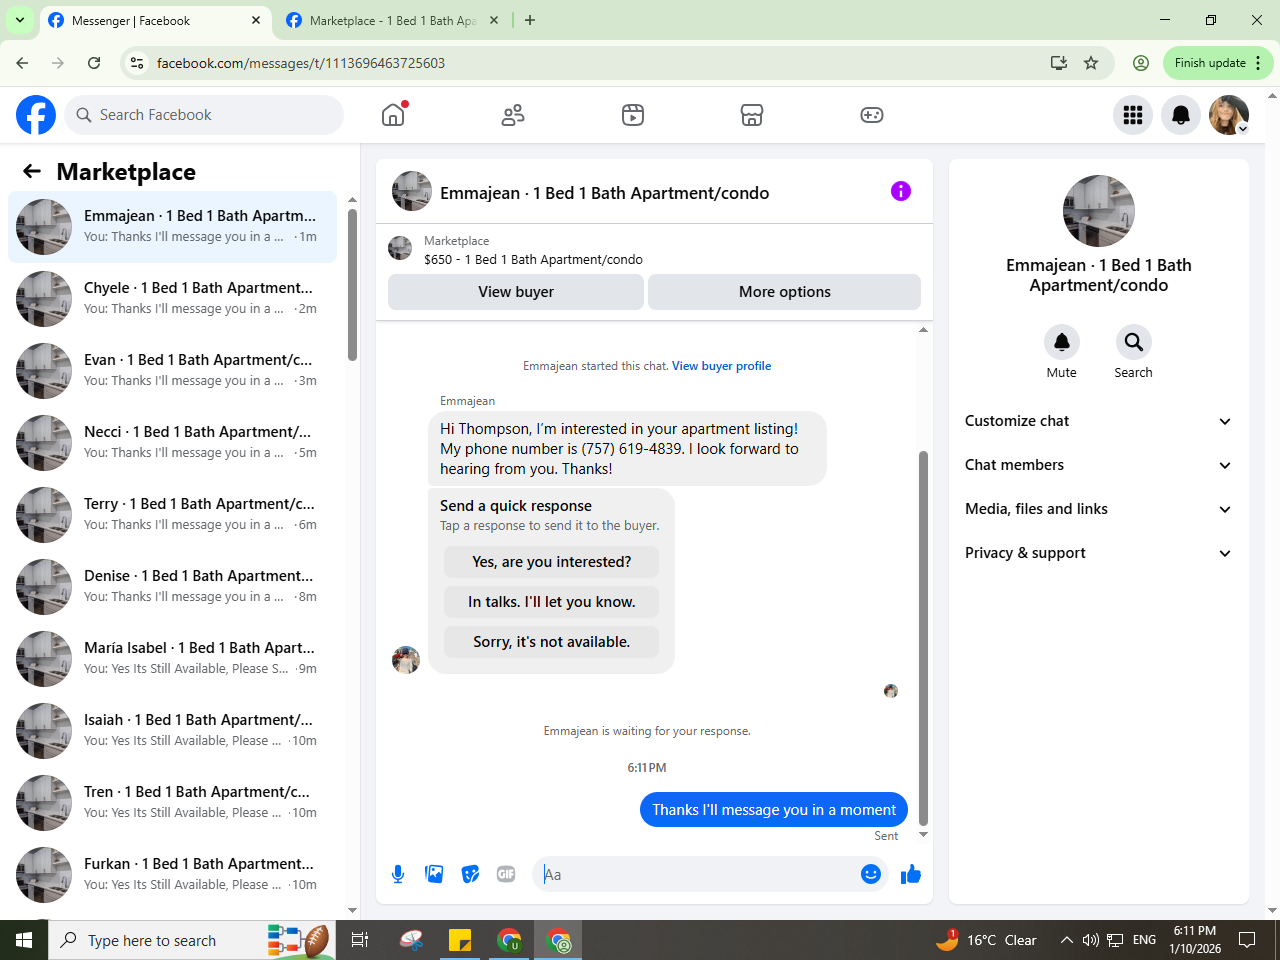This screenshot has width=1280, height=960.
Task: Open a new browser tab
Action: (x=530, y=20)
